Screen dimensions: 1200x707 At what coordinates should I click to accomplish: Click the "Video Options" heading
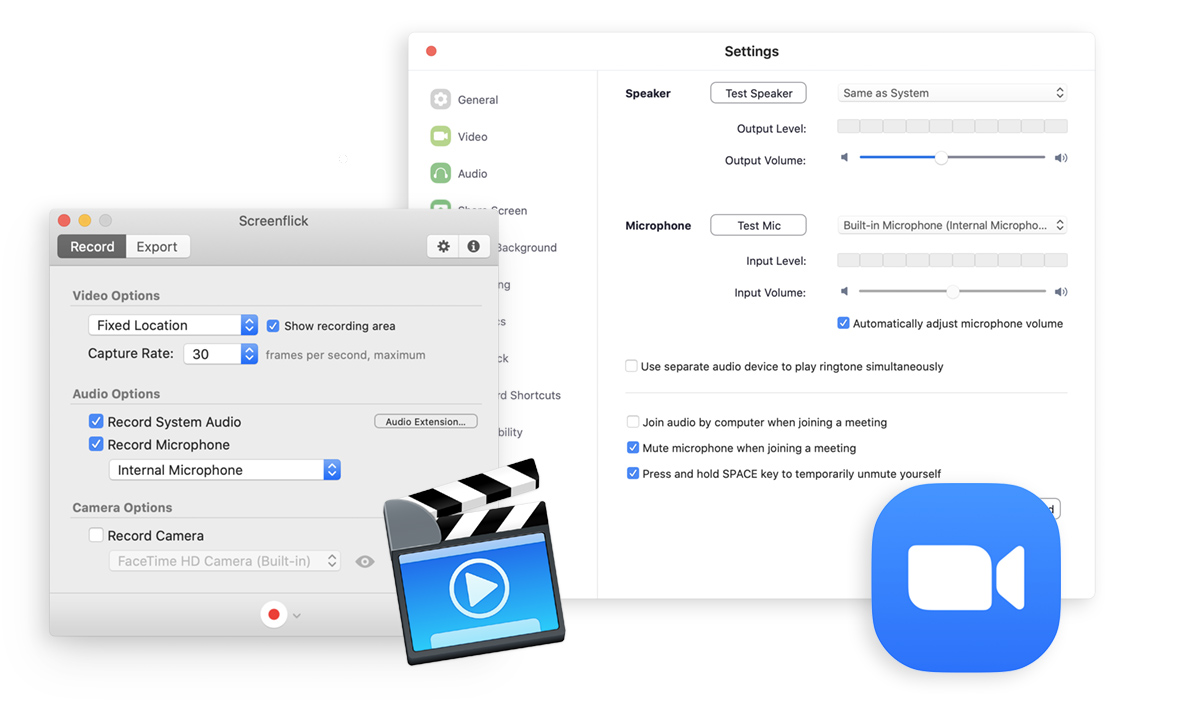click(x=116, y=296)
